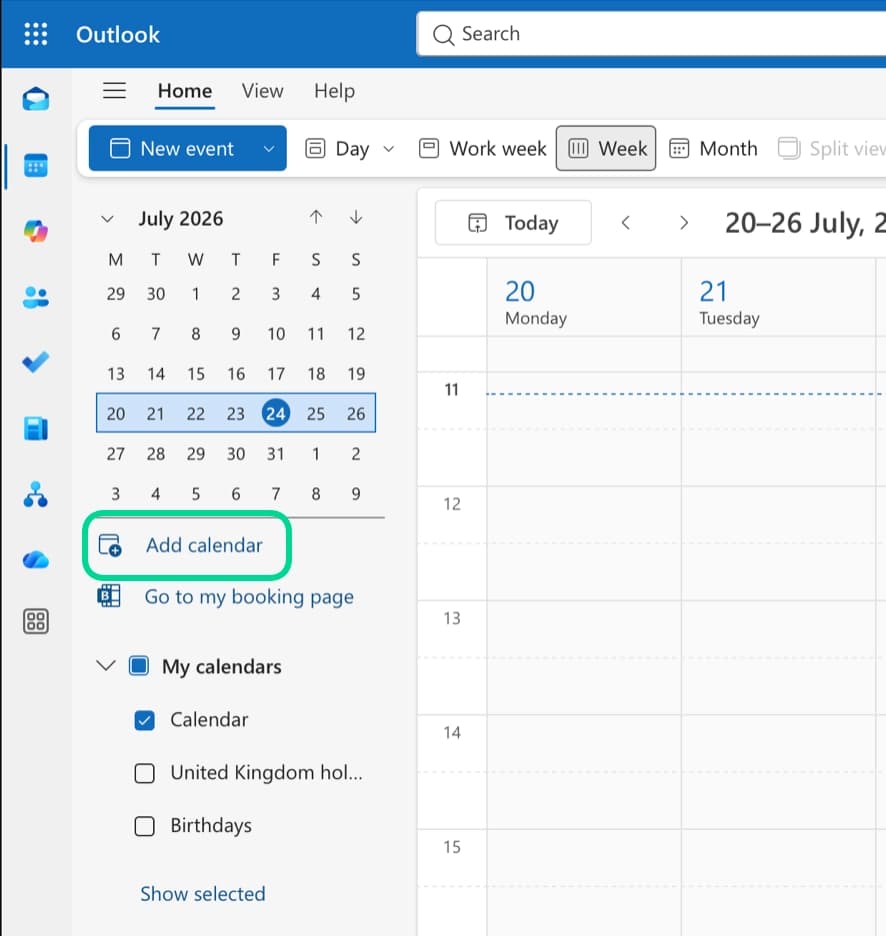Open the Newsletters app icon
The image size is (886, 936).
(x=36, y=429)
